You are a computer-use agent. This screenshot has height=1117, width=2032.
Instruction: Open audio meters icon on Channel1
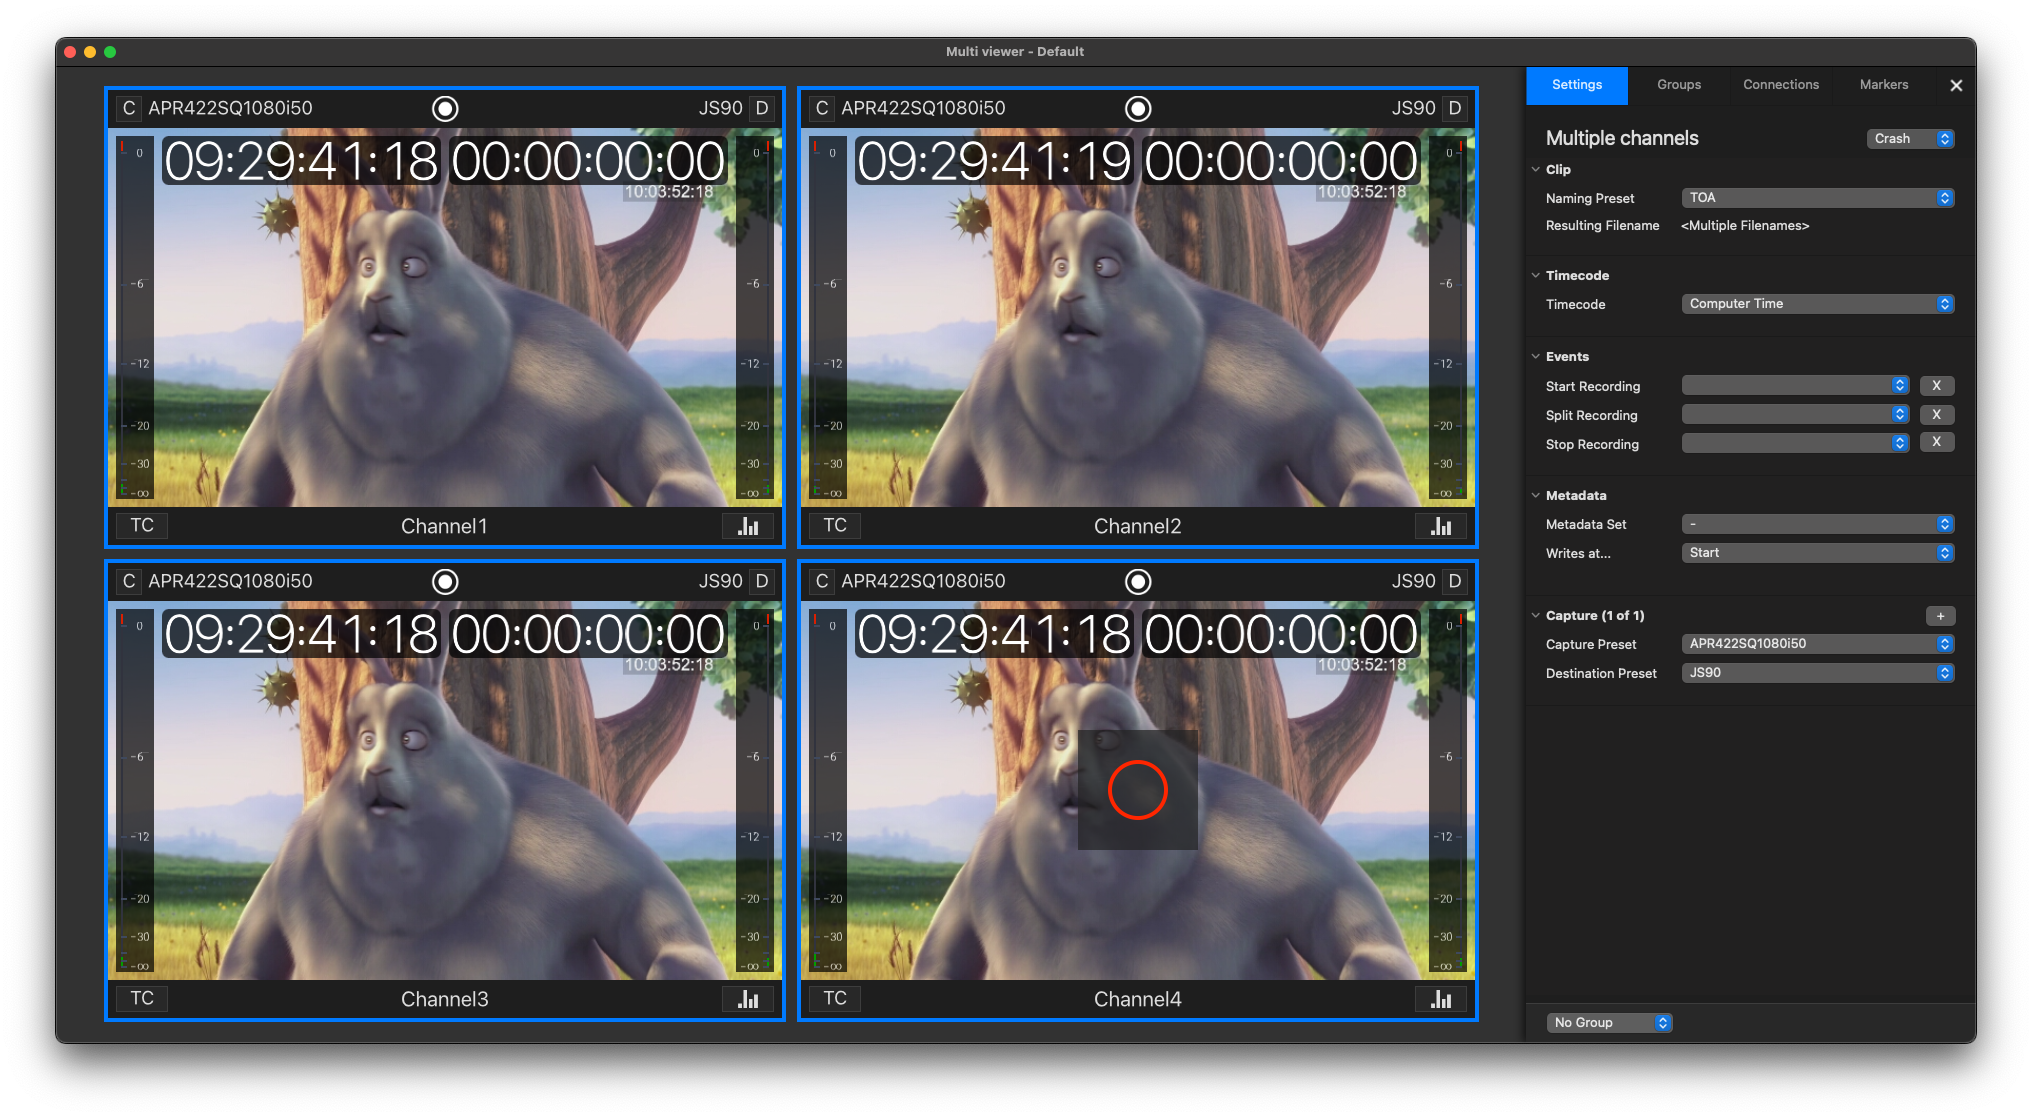[748, 526]
